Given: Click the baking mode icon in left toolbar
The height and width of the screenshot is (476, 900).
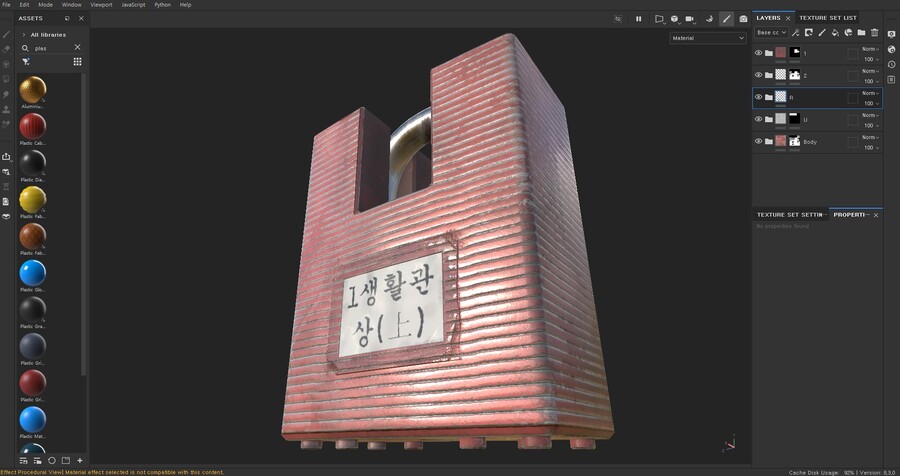Looking at the screenshot, I should (x=6, y=187).
